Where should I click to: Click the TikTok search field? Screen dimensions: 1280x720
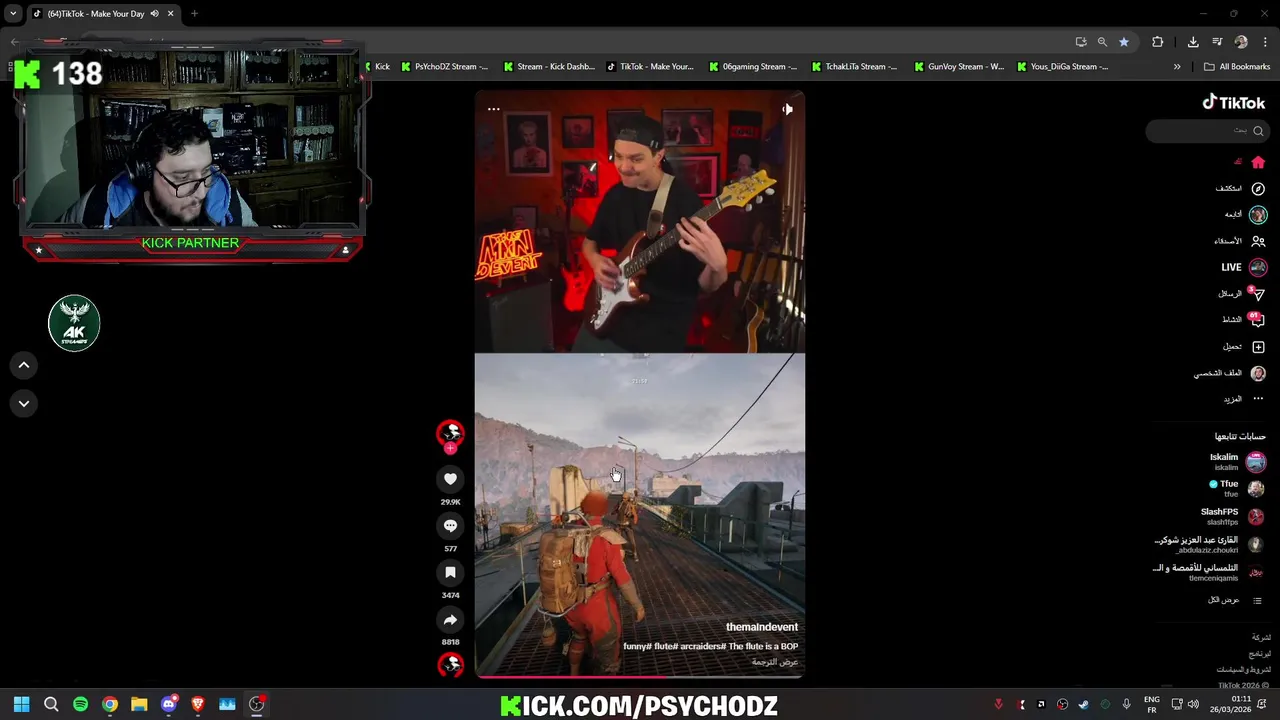point(1206,130)
